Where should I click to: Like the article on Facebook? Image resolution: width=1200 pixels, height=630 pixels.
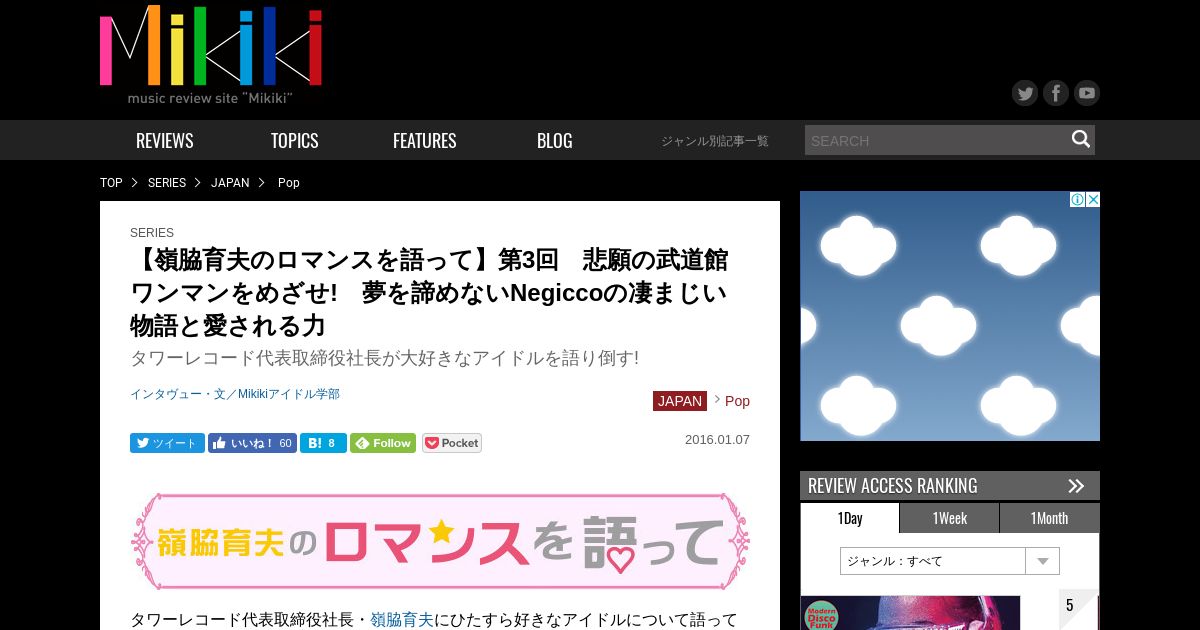point(252,443)
